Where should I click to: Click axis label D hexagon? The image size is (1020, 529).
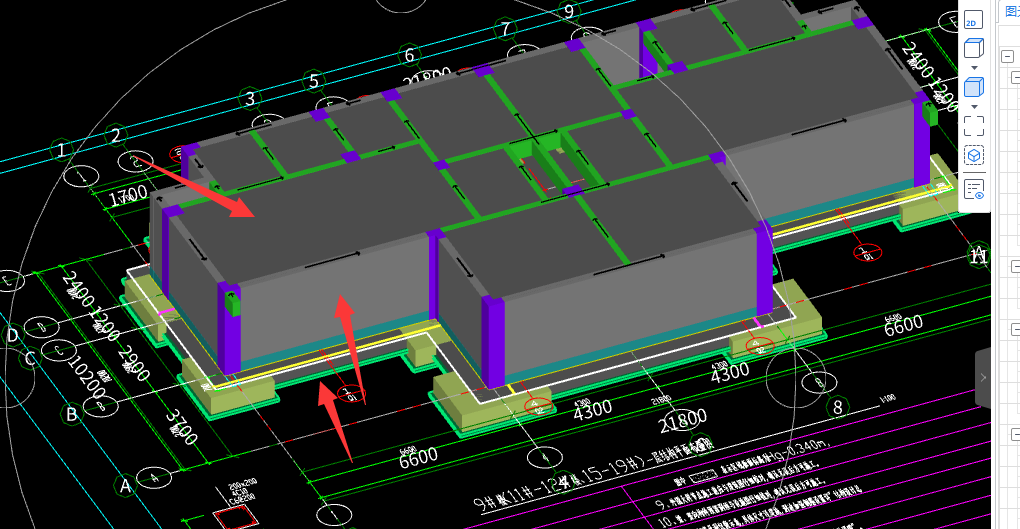[x=12, y=335]
